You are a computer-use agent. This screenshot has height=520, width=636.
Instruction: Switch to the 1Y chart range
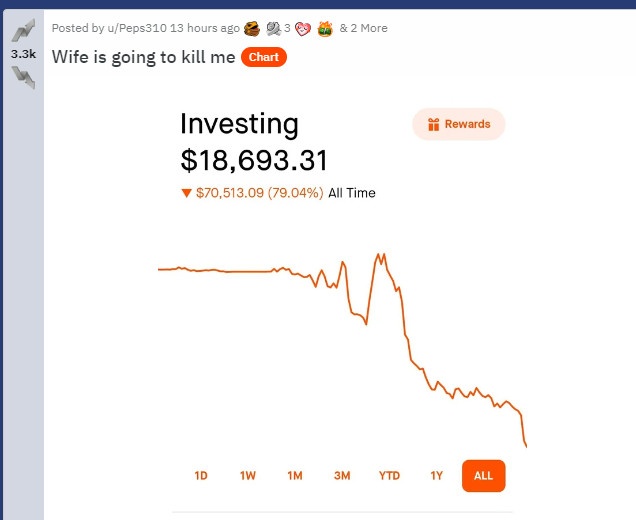pos(436,476)
